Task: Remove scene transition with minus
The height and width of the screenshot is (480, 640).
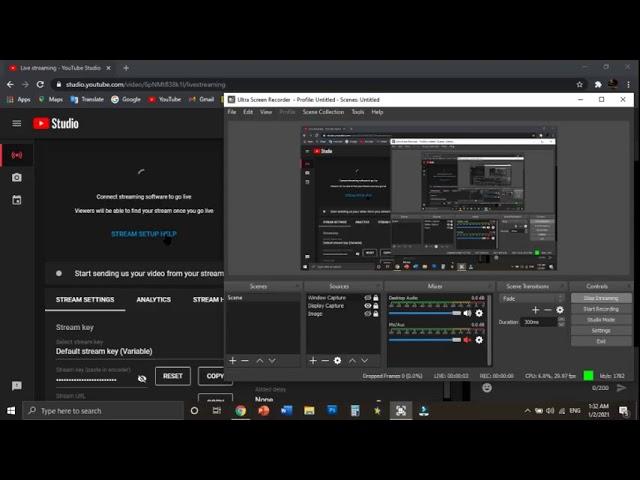Action: point(548,310)
